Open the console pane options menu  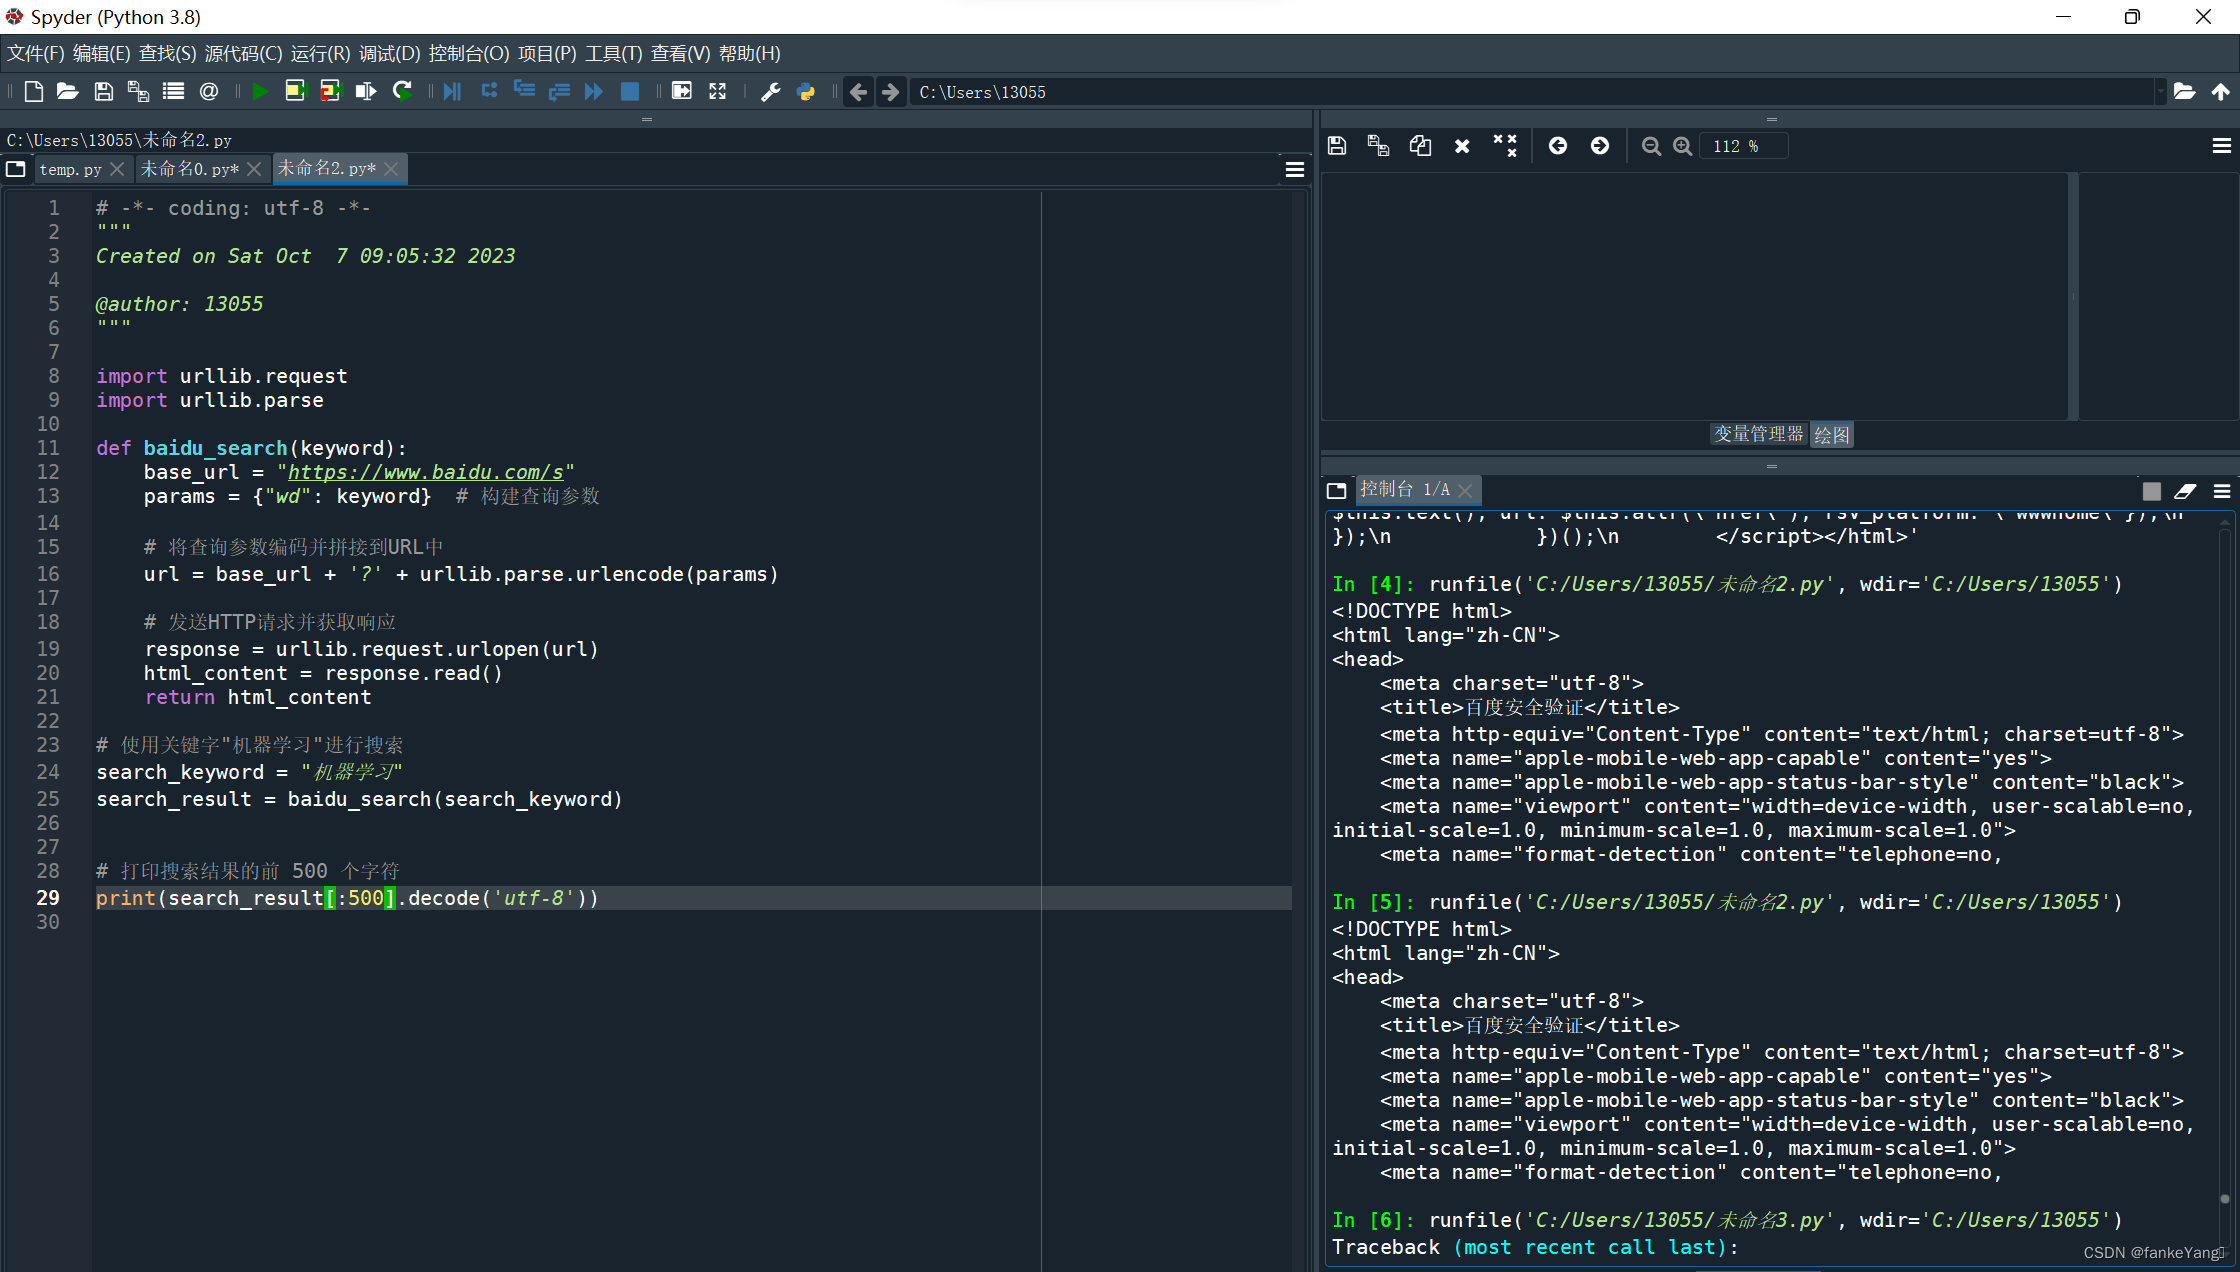tap(2222, 491)
